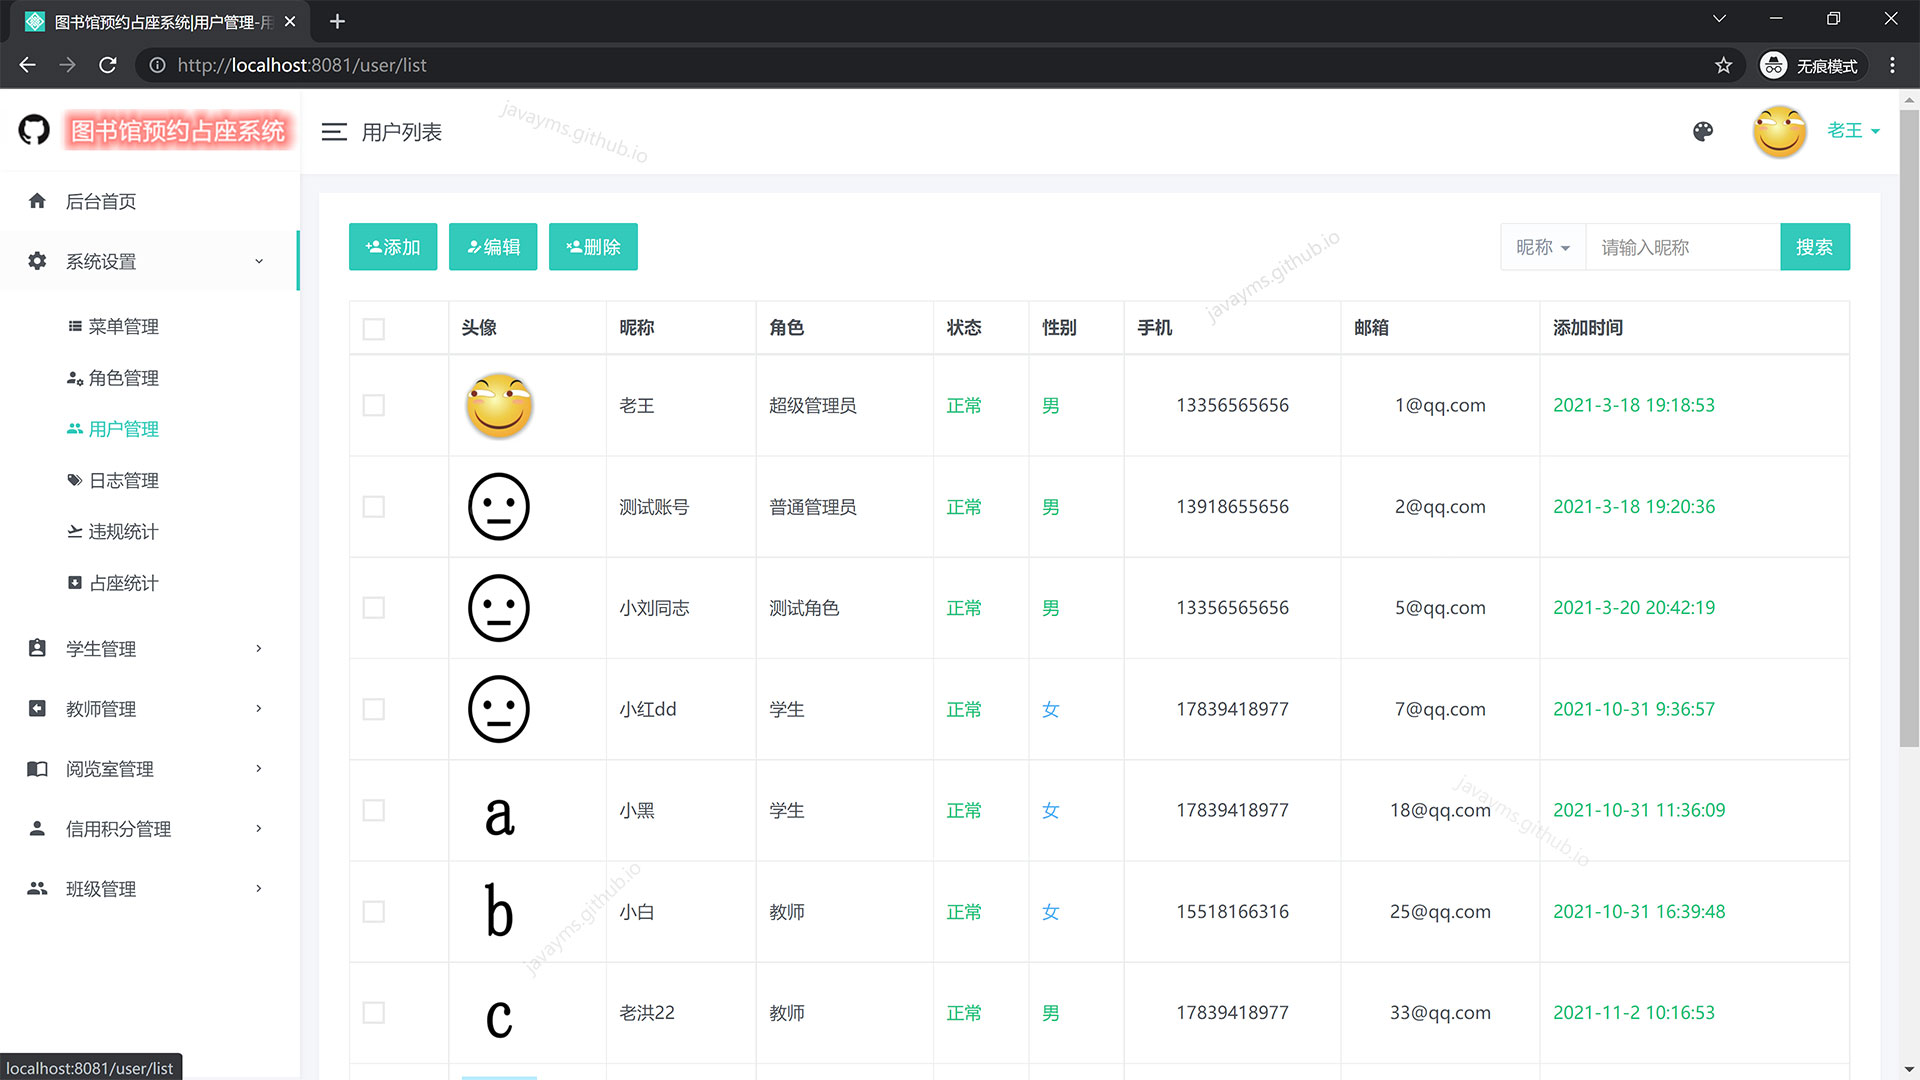Image resolution: width=1920 pixels, height=1080 pixels.
Task: Go to 日志管理 menu item
Action: coord(123,481)
